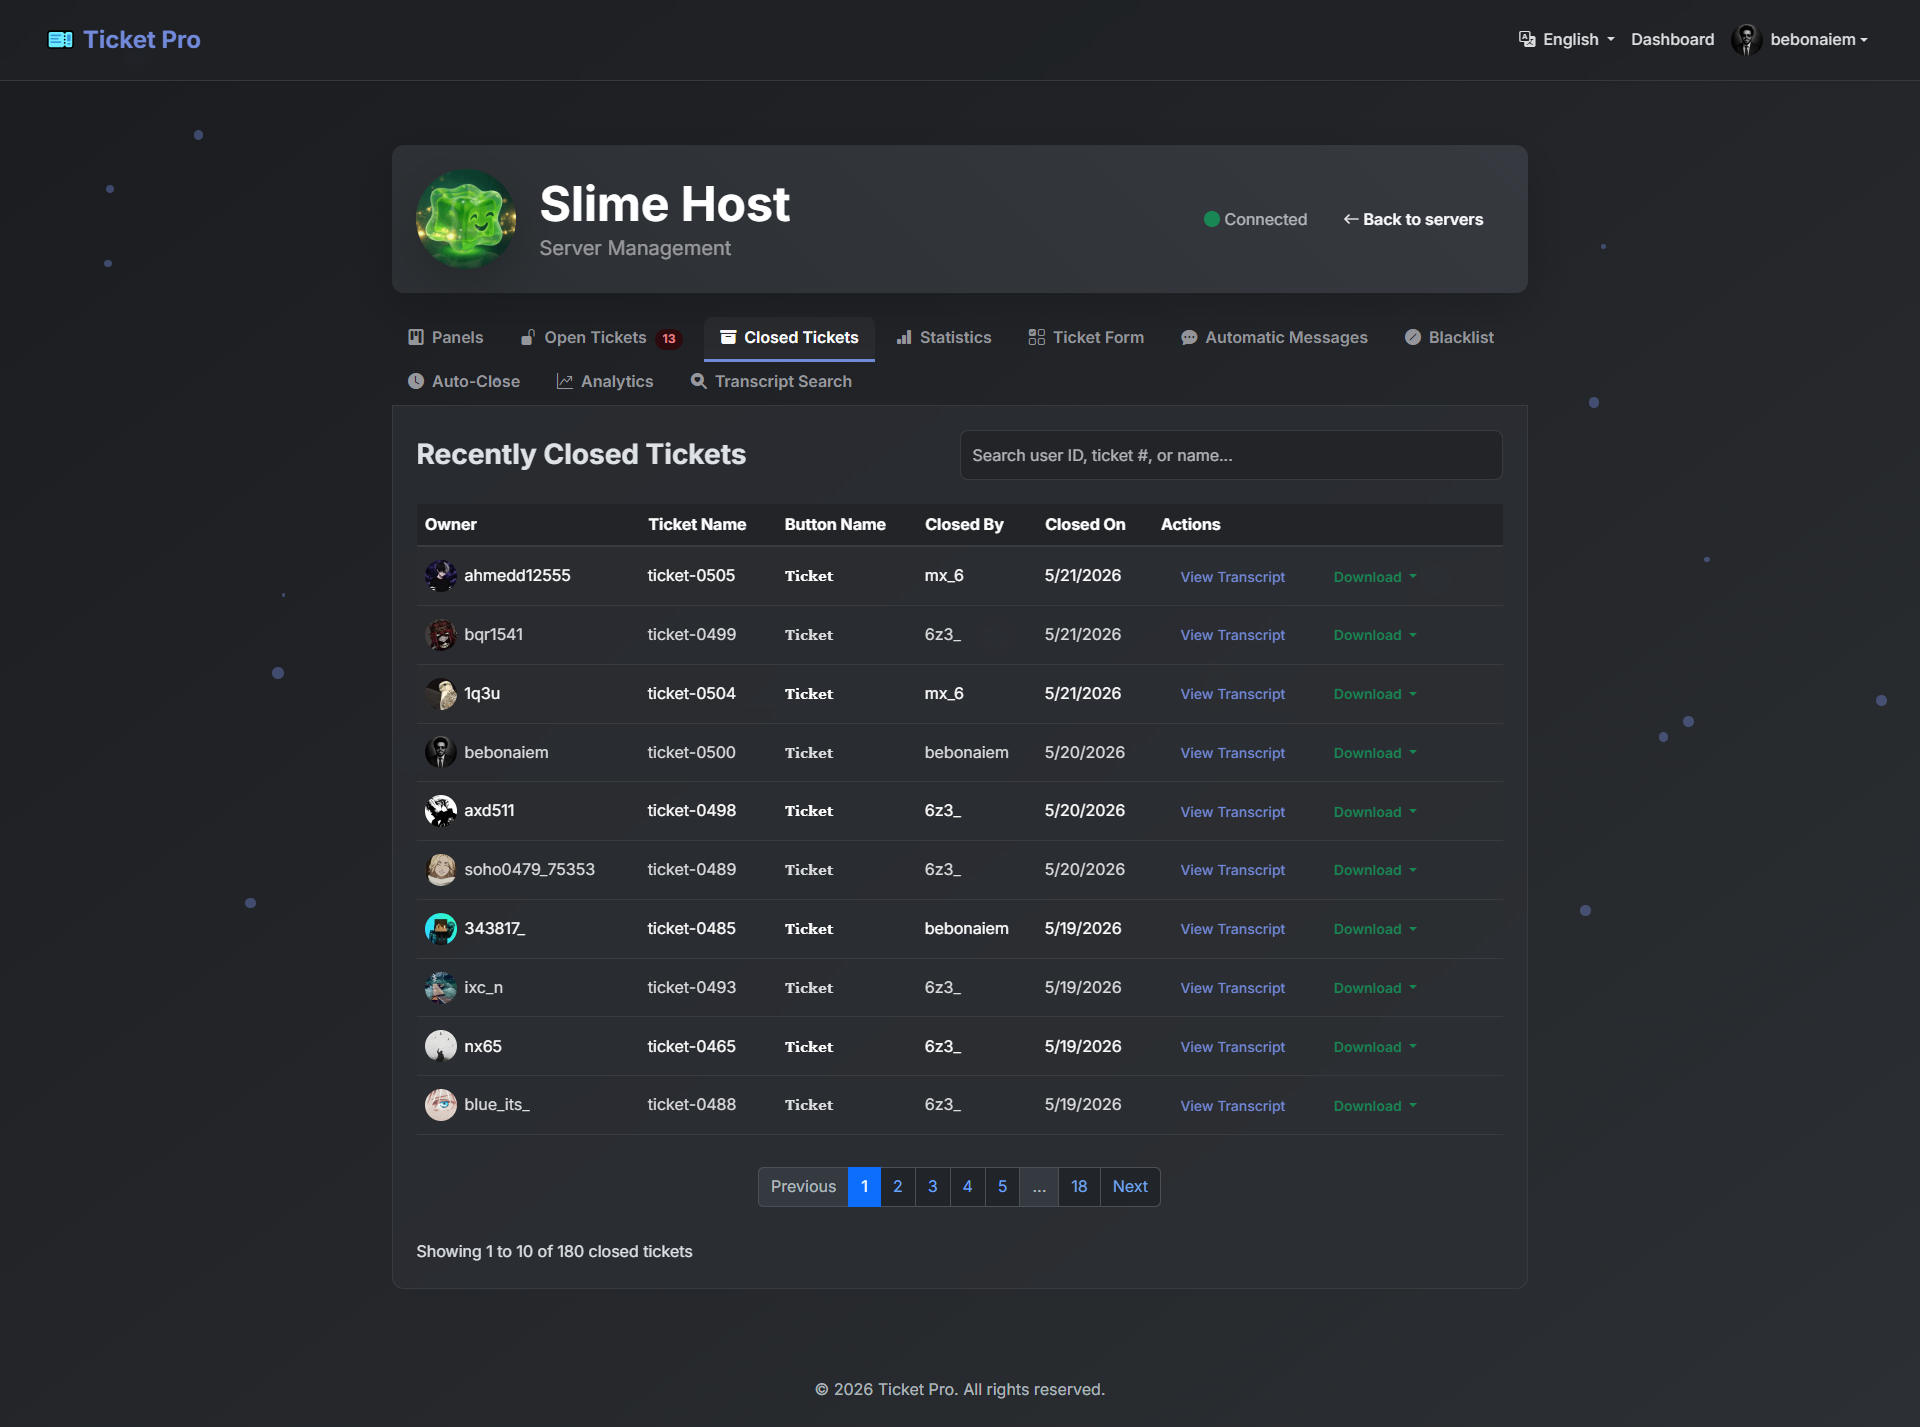Click the Panels tab icon
The image size is (1920, 1427).
[x=416, y=337]
